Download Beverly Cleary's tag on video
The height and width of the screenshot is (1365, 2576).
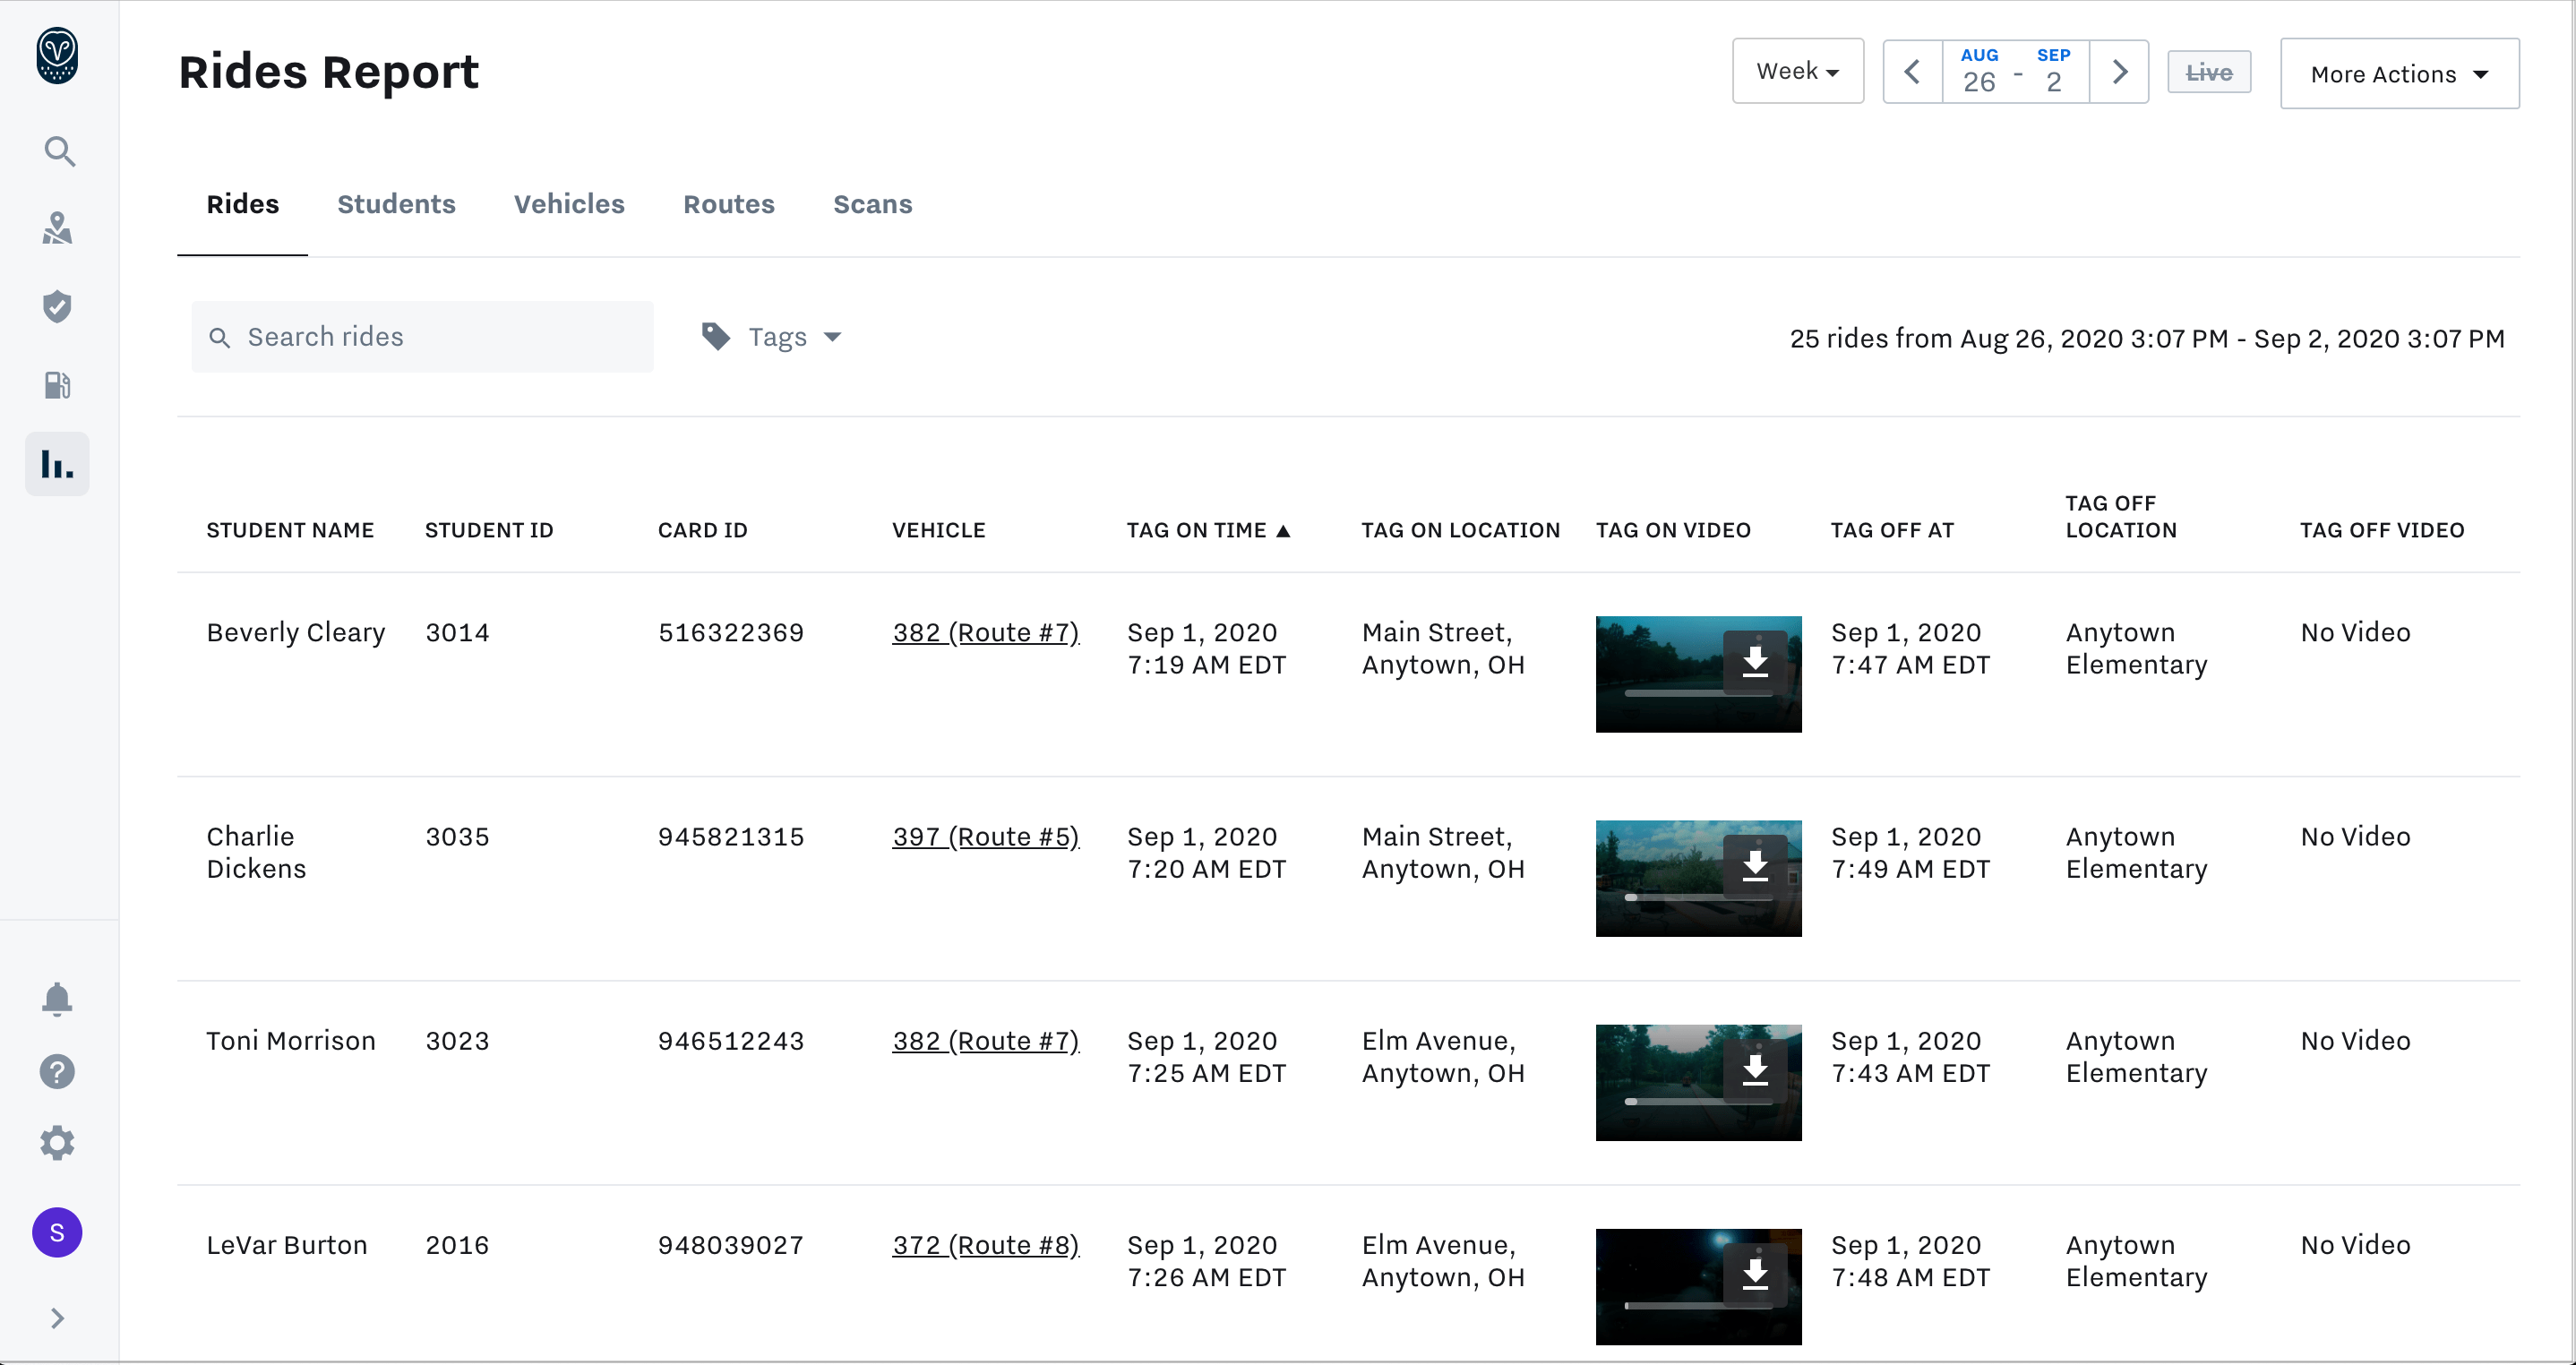1755,662
